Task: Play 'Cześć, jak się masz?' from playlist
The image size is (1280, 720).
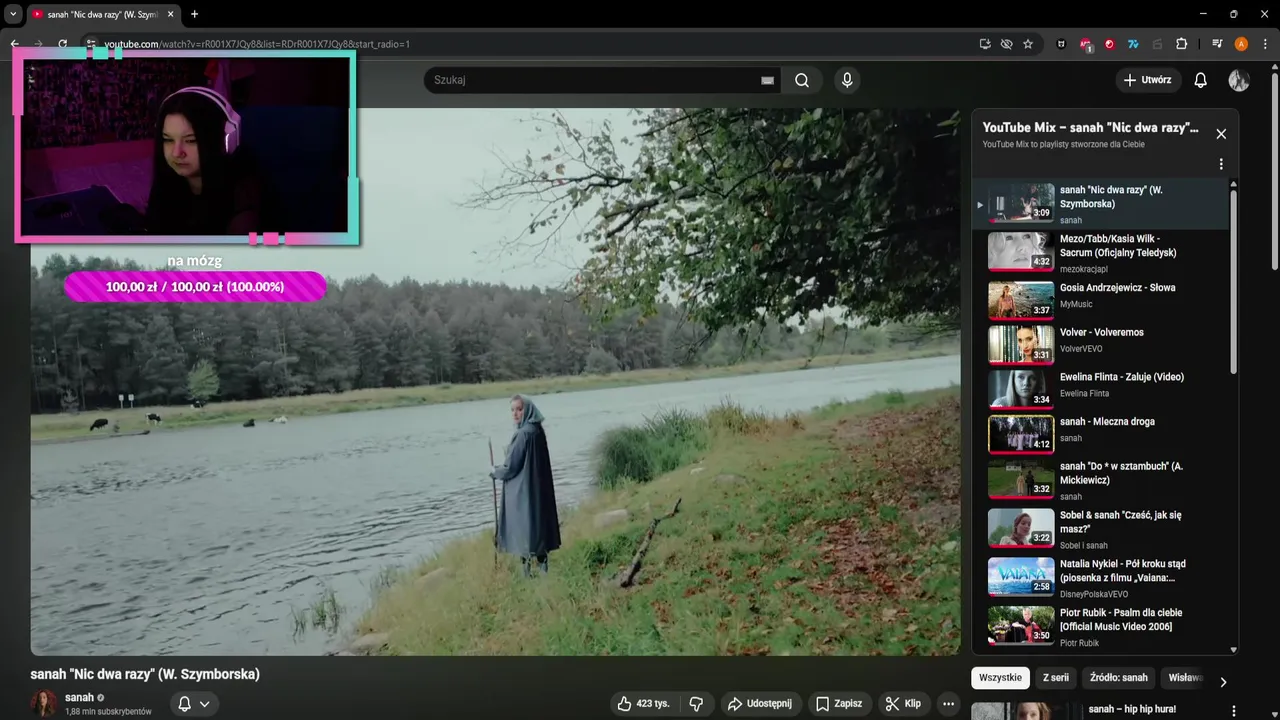Action: click(x=1100, y=529)
